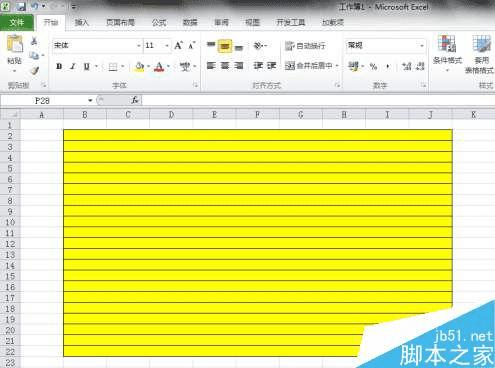Expand the fill color dropdown arrow
This screenshot has width=495, height=368.
click(148, 67)
